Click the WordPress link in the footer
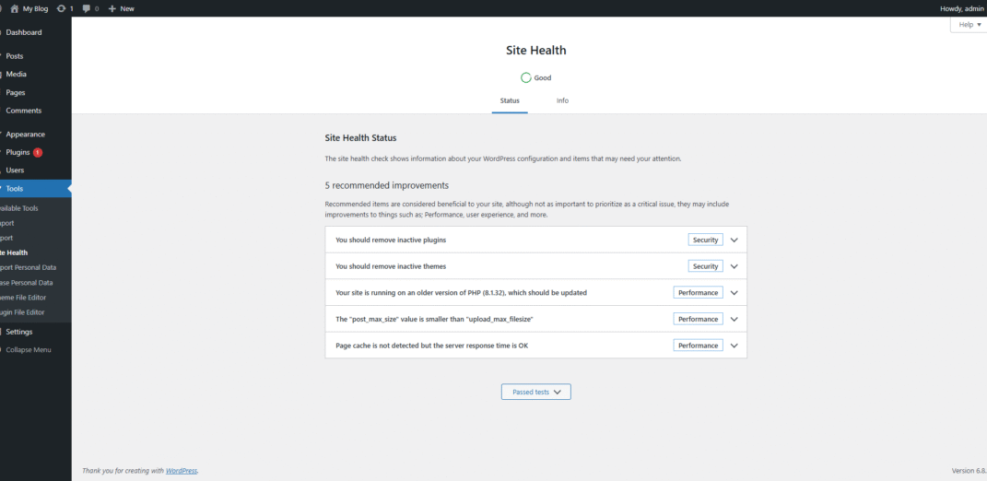 [x=181, y=471]
